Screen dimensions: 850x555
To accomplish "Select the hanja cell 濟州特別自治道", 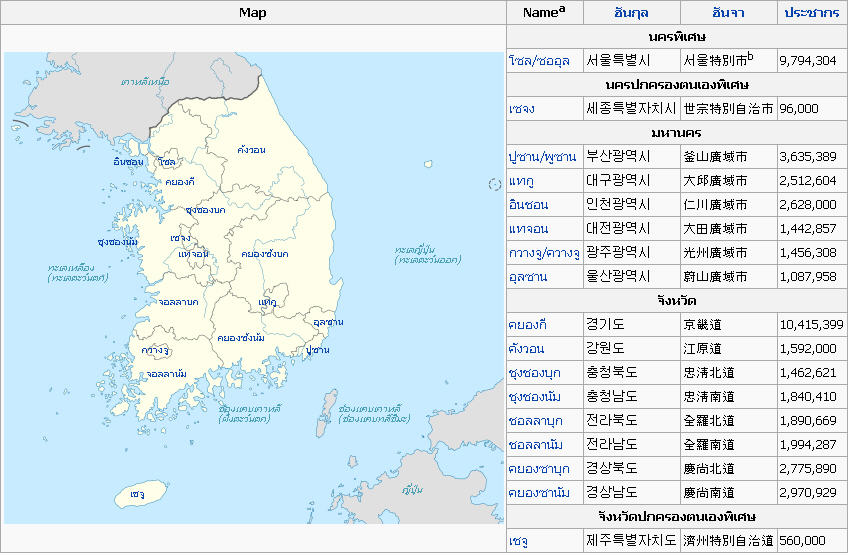I will (729, 540).
